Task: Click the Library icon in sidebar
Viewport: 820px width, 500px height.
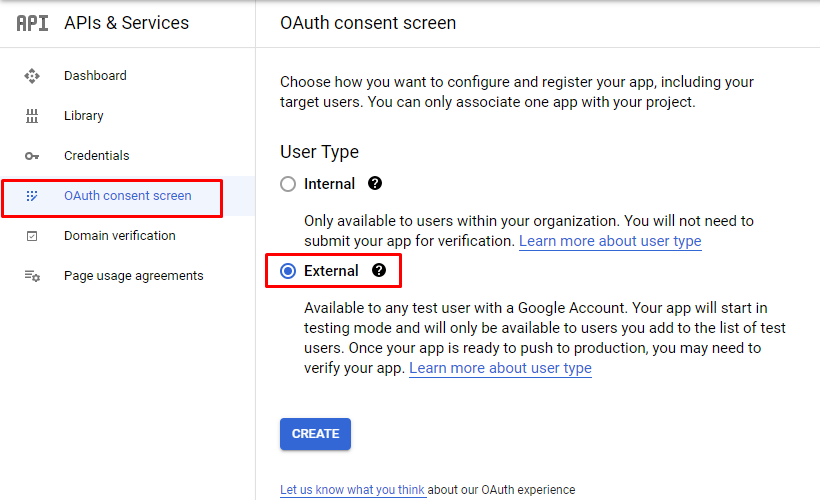Action: point(32,116)
